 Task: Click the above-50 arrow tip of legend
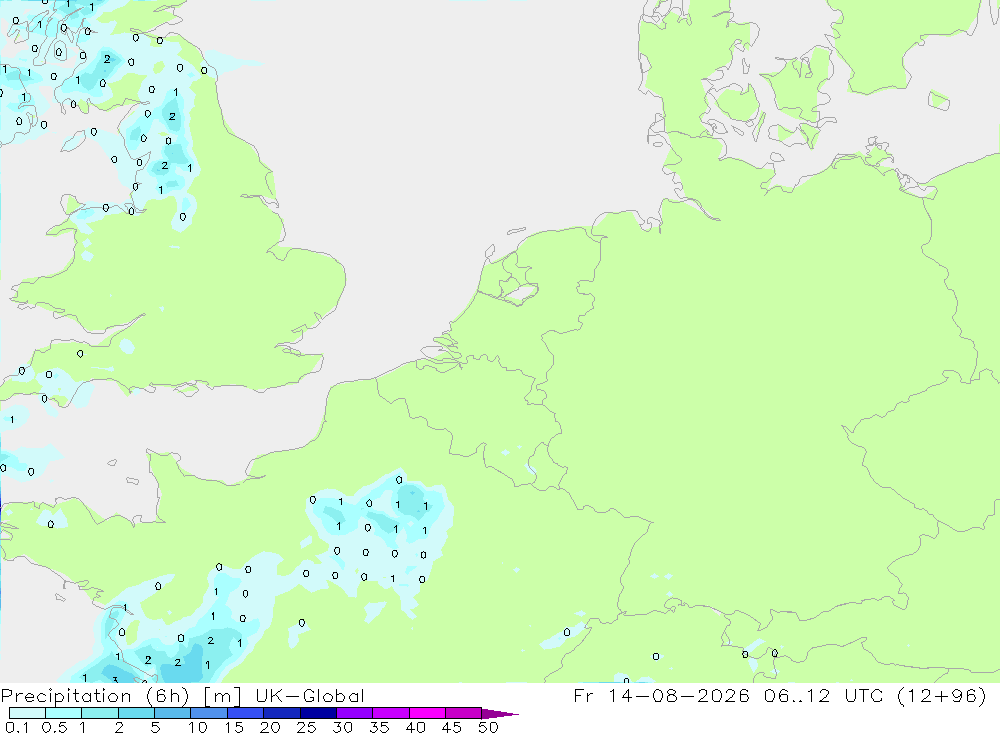(x=500, y=714)
